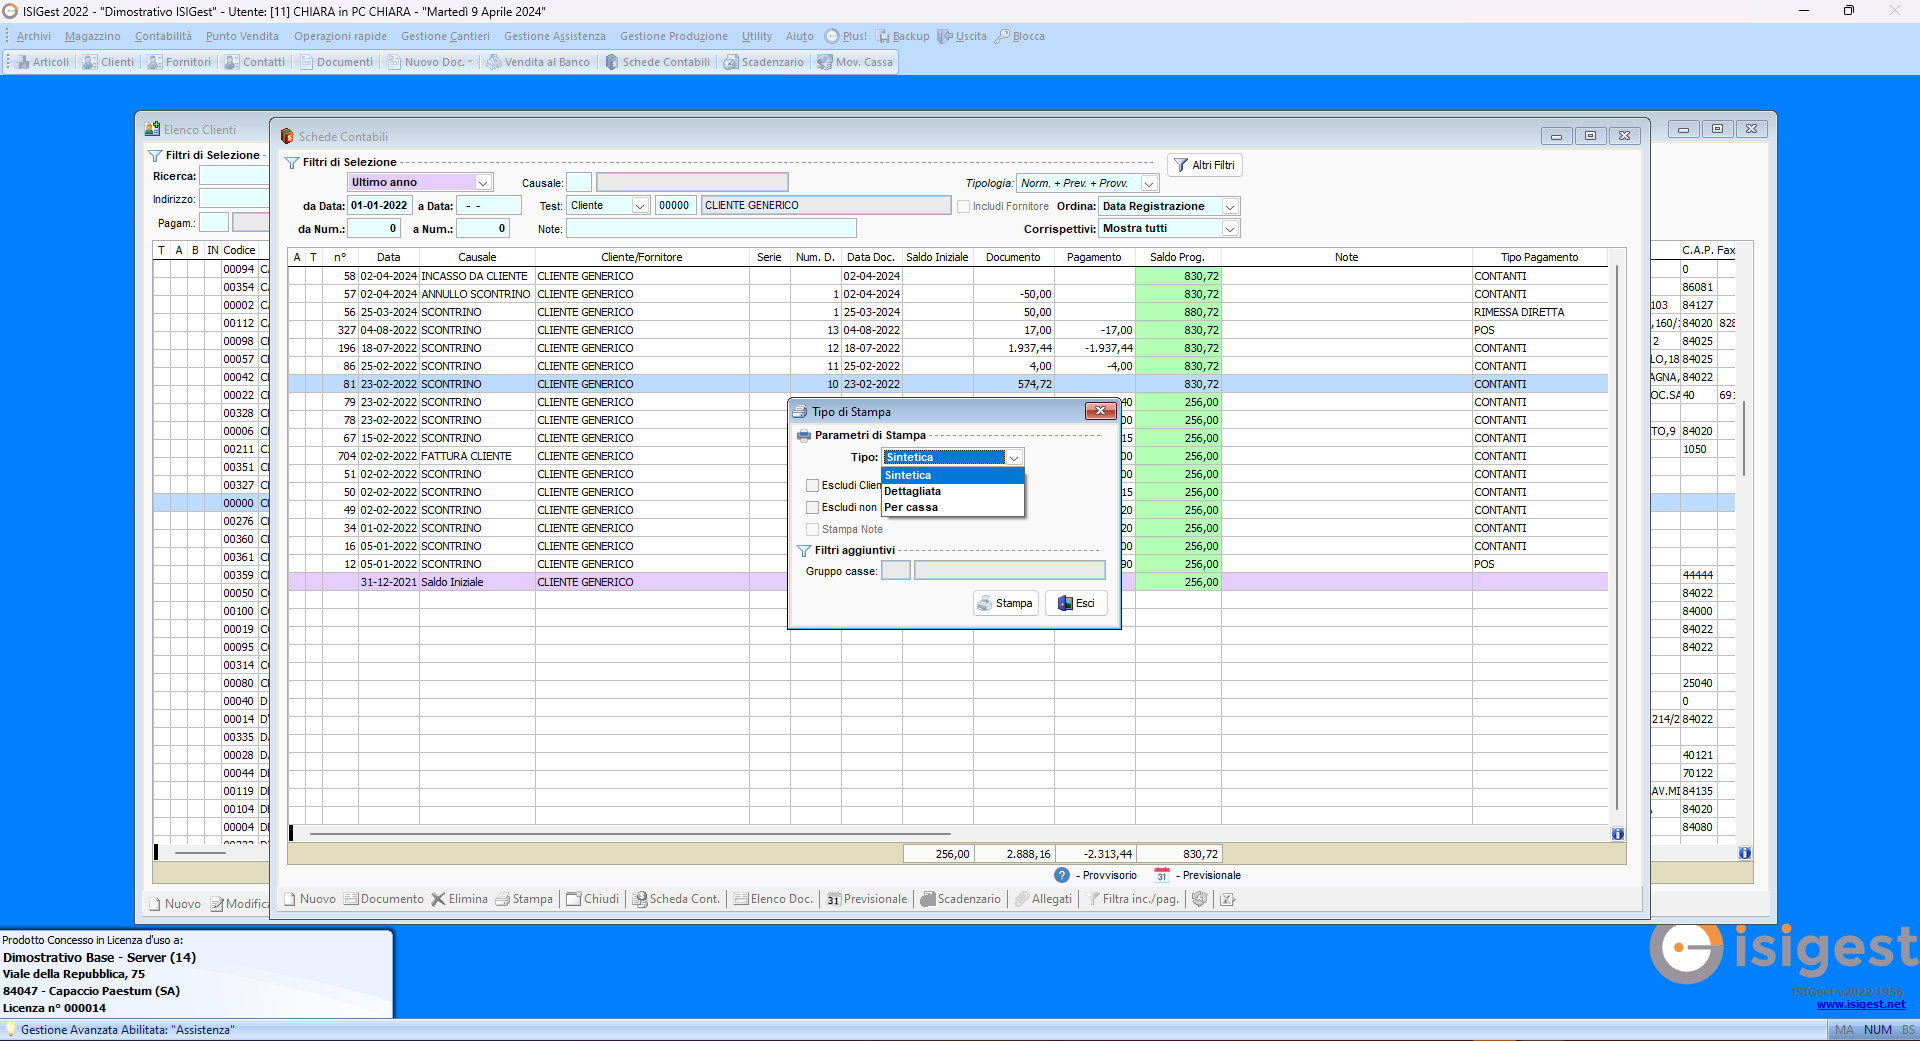This screenshot has width=1920, height=1041.
Task: Select the Vendita al Banco toolbar icon
Action: point(538,61)
